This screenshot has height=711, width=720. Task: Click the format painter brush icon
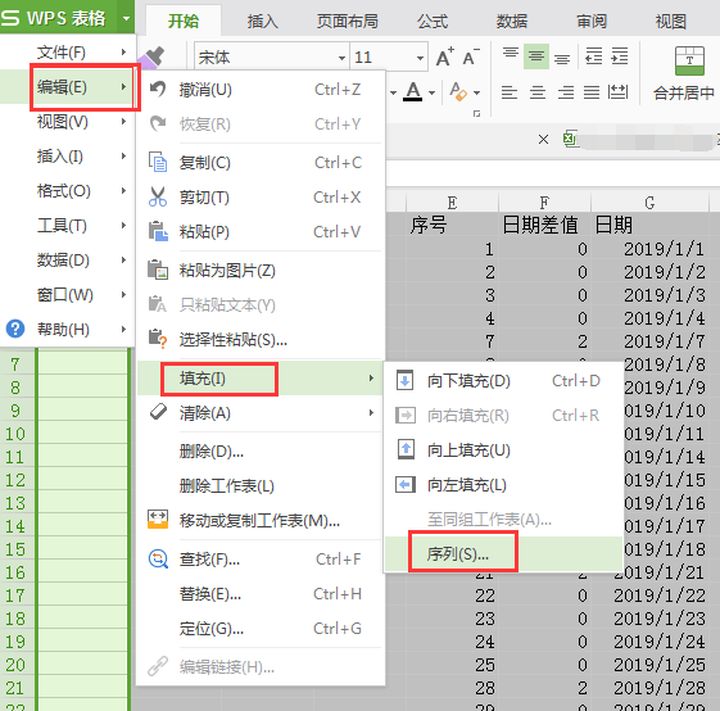pos(152,58)
